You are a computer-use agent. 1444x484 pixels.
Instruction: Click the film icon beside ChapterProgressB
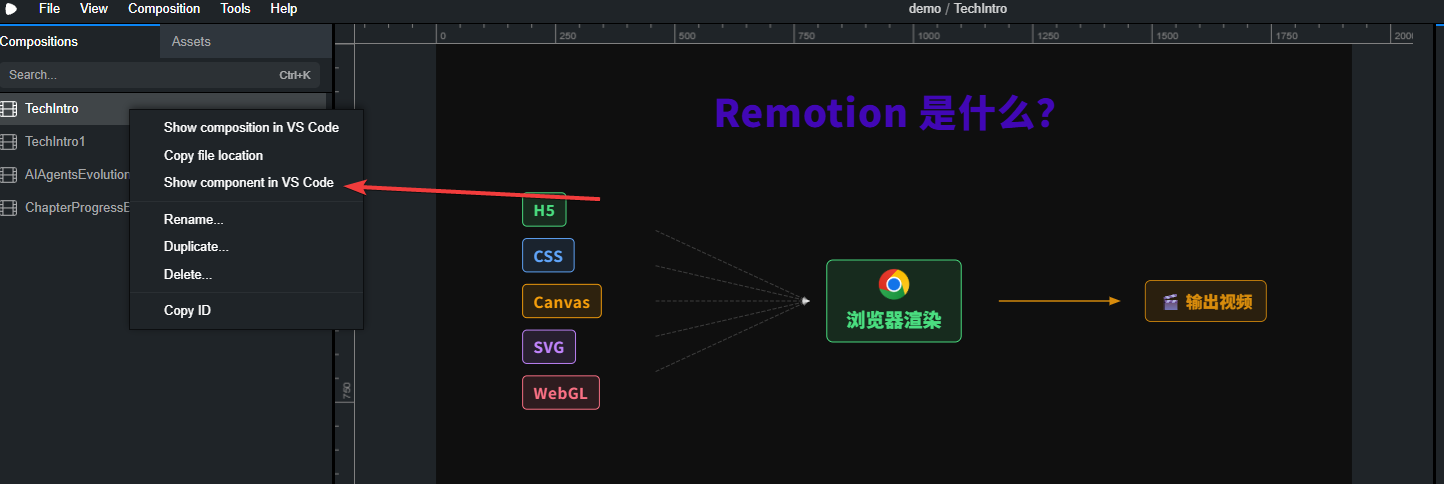click(9, 207)
